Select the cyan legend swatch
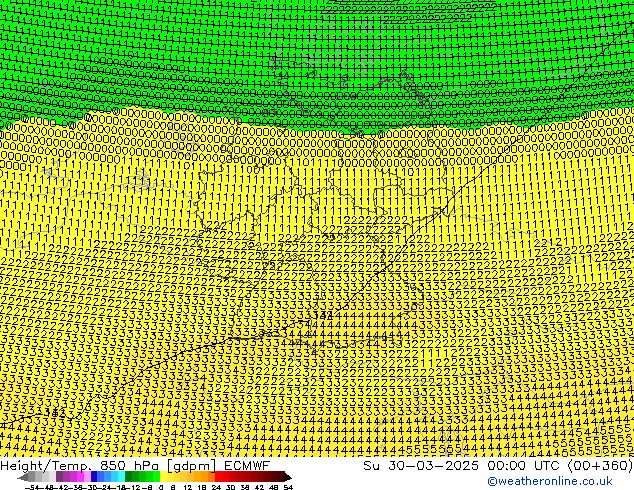Screen dimensions: 634x490 pos(122,476)
